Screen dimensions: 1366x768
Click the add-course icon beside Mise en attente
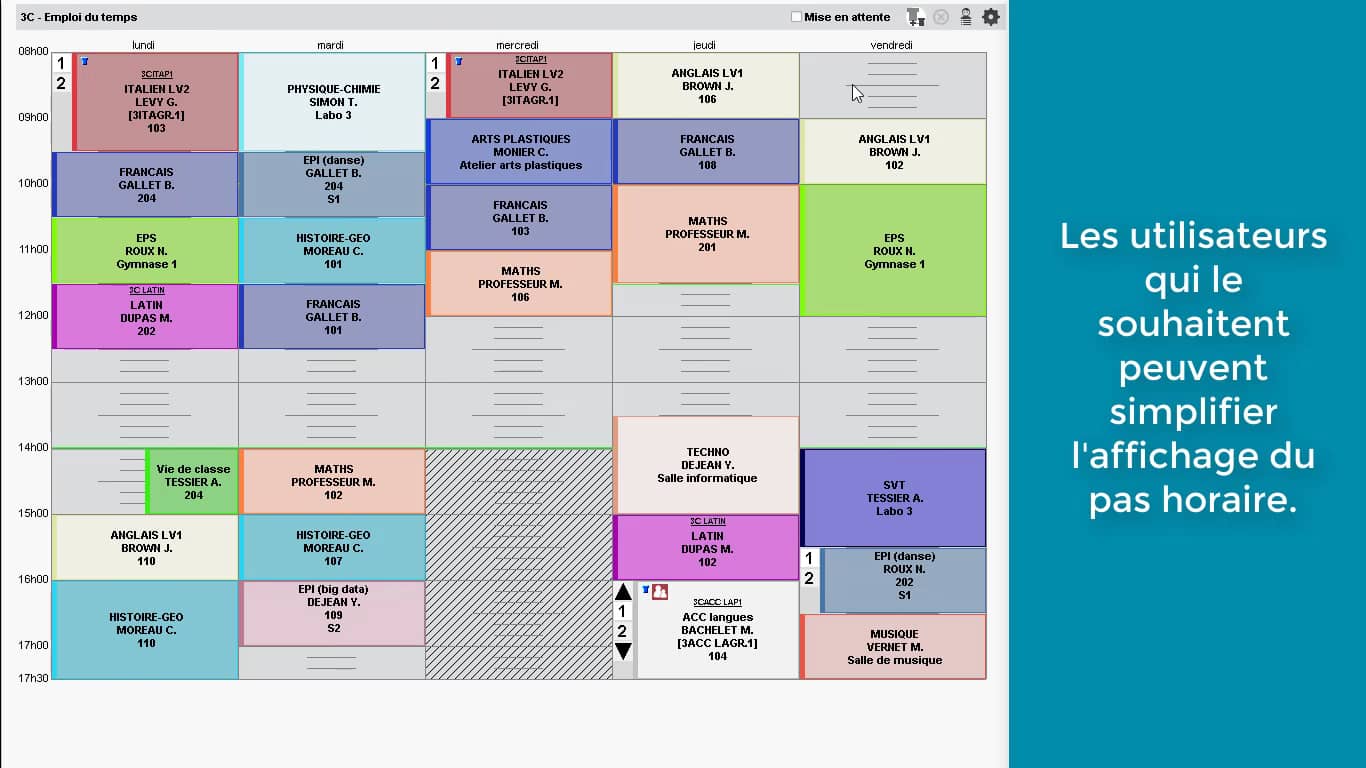(915, 17)
